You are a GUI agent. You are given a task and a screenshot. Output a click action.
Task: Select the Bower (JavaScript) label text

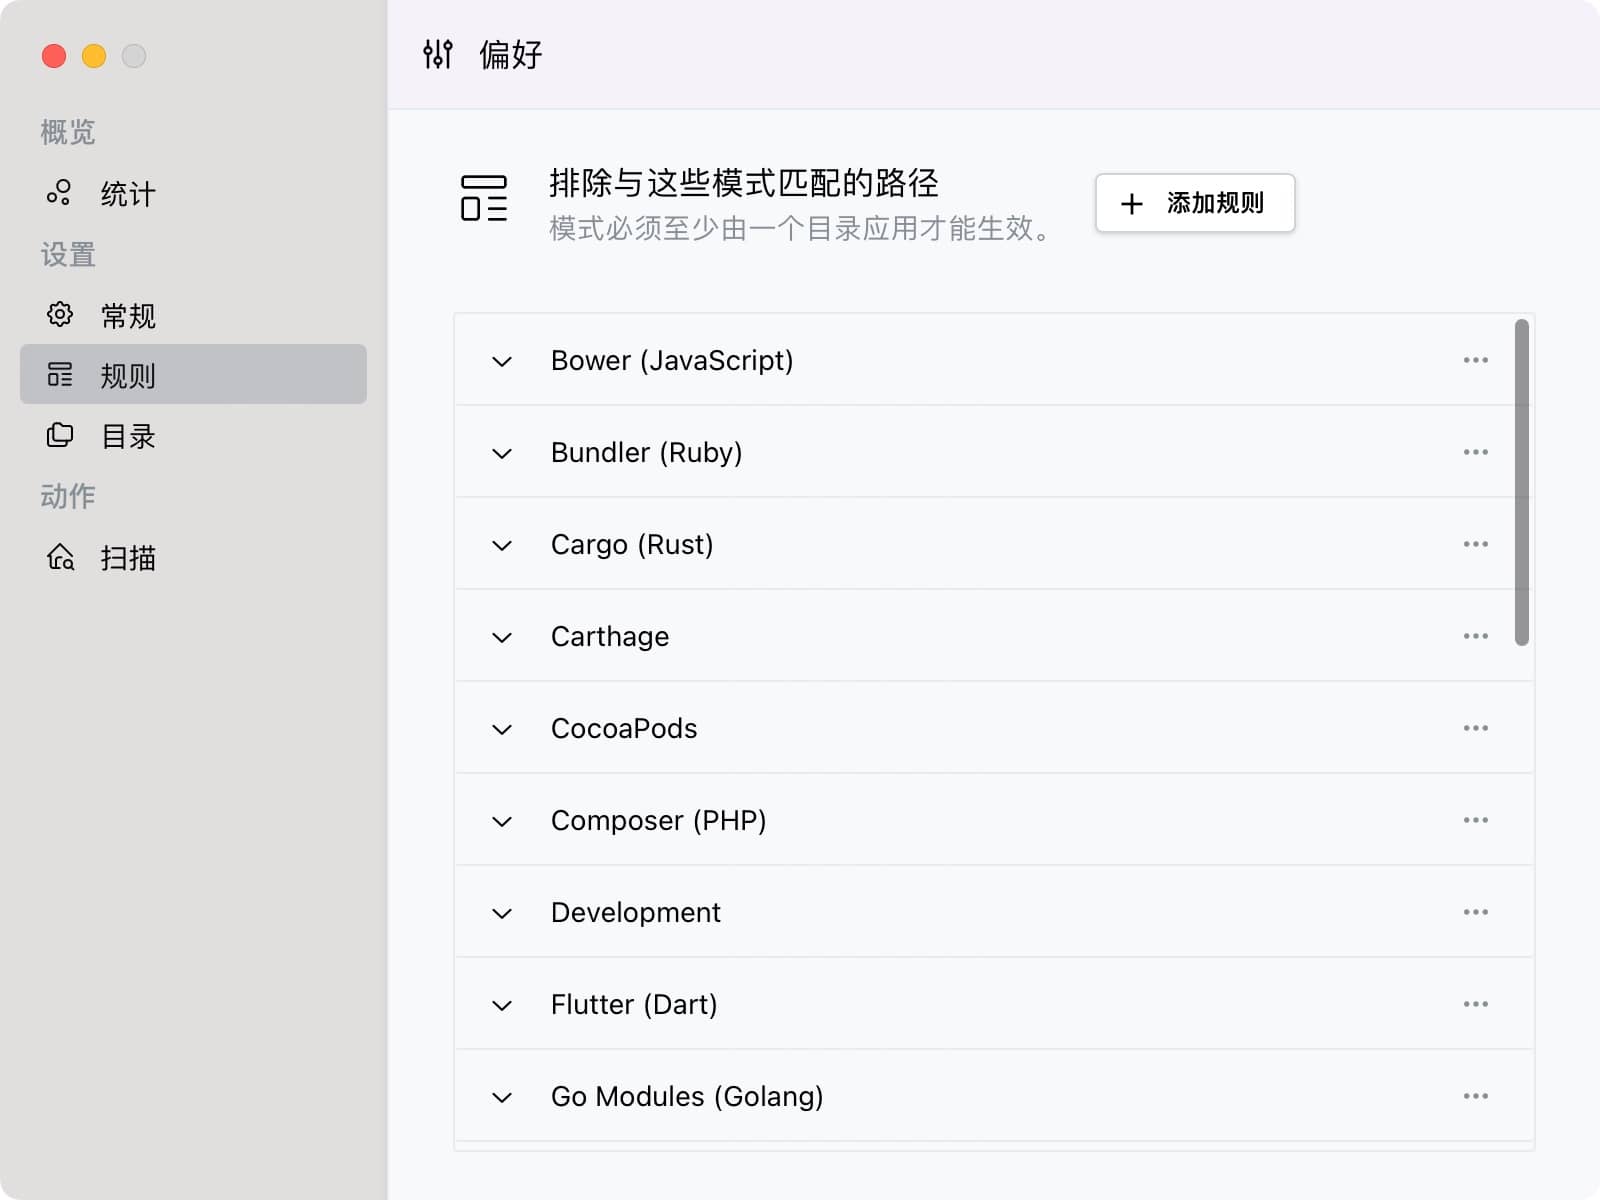[672, 360]
